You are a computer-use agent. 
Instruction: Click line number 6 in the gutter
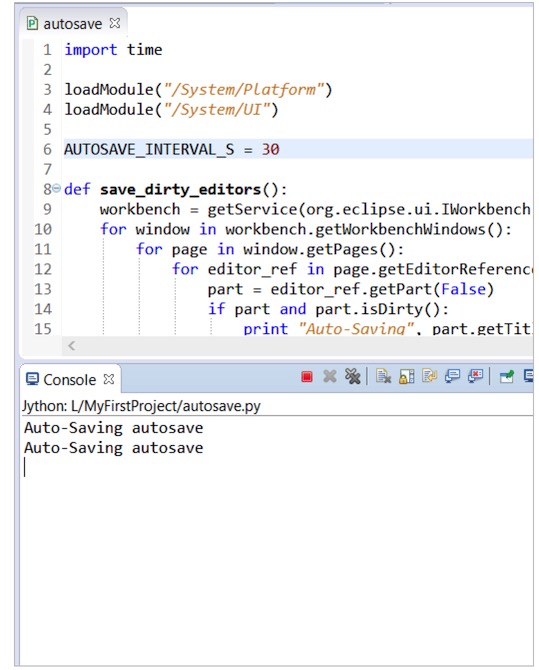[47, 150]
